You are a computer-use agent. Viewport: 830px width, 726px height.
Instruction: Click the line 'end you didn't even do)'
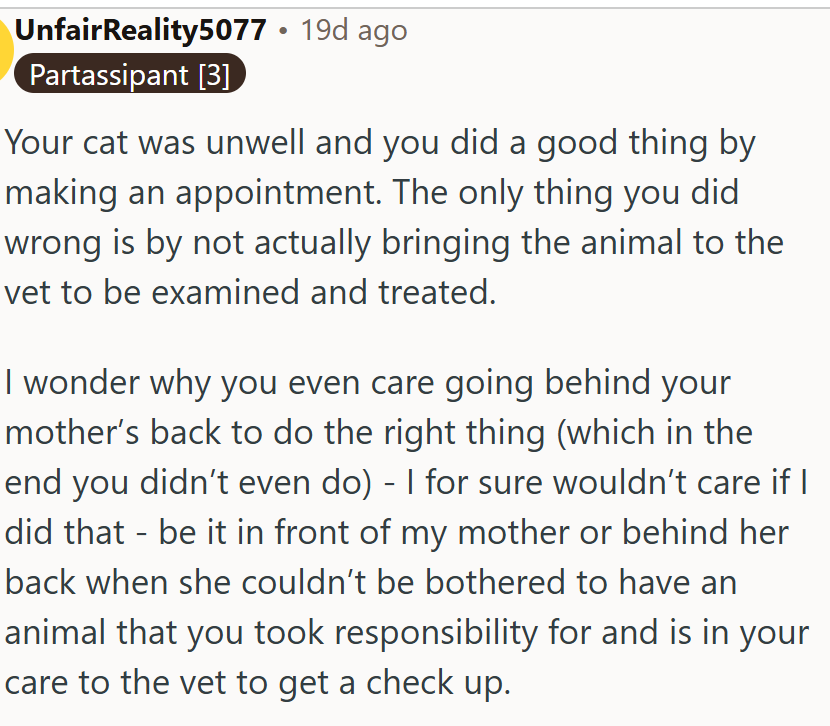tap(407, 483)
